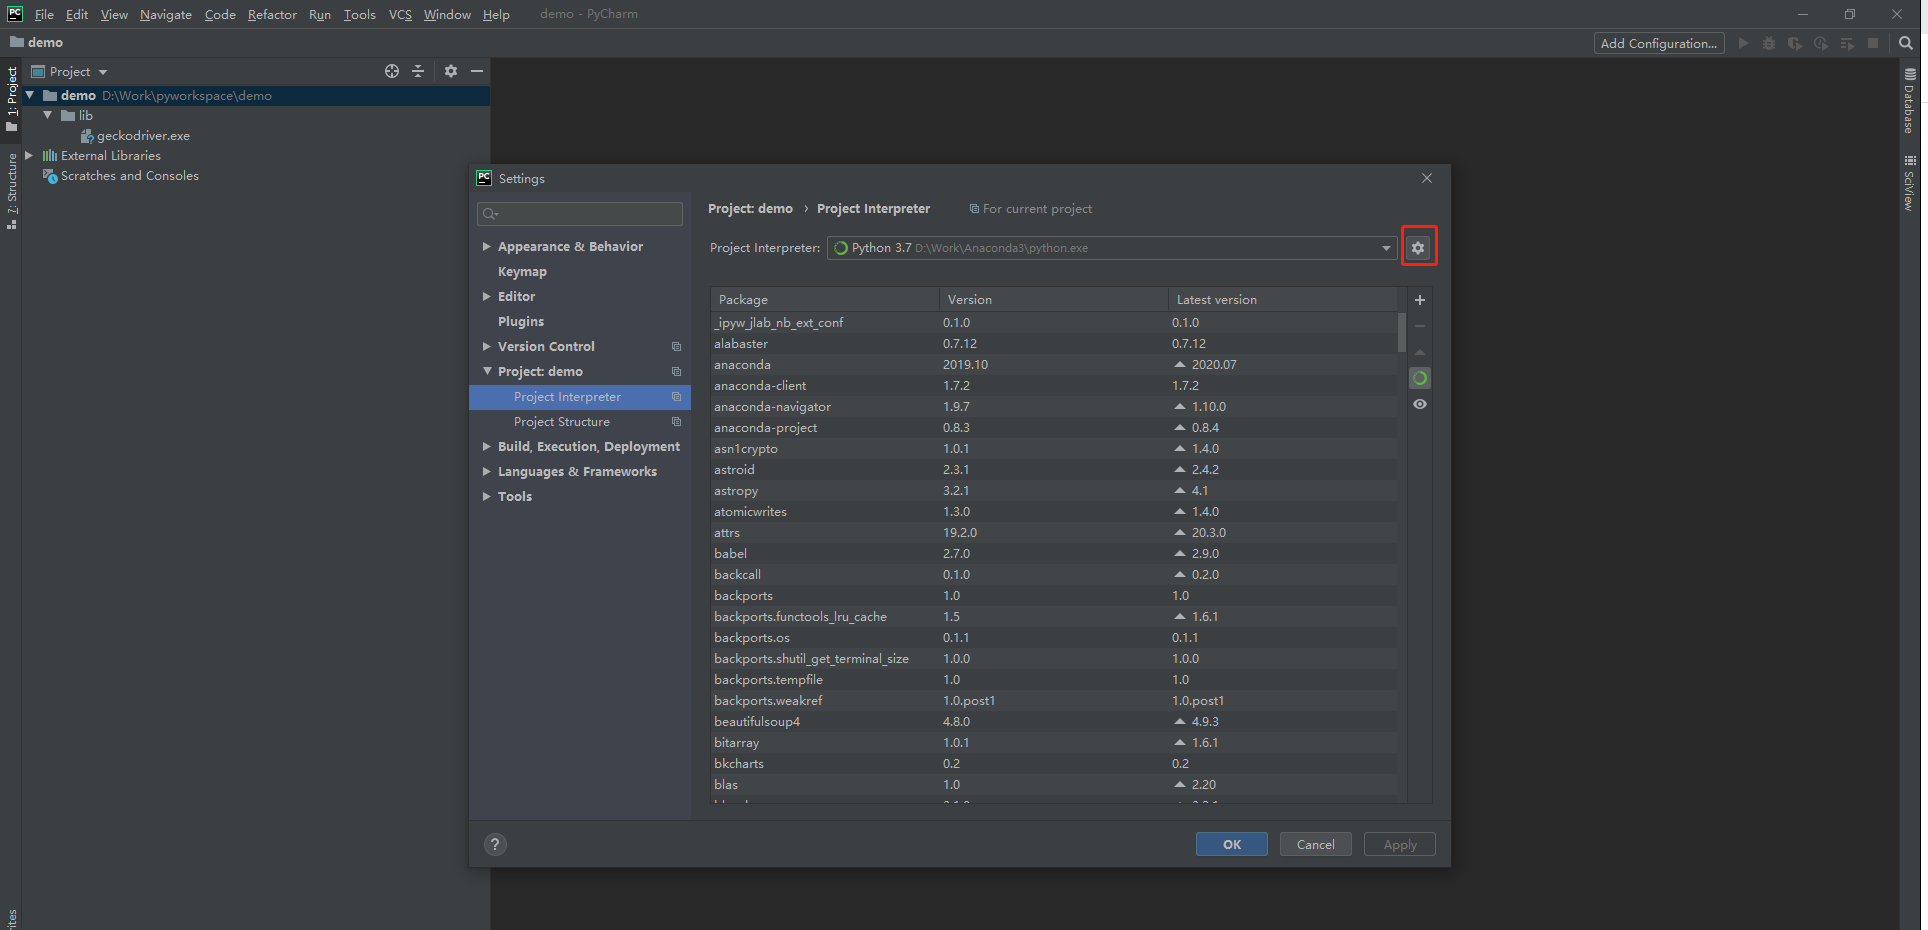Cancel the Settings dialog

pyautogui.click(x=1316, y=844)
